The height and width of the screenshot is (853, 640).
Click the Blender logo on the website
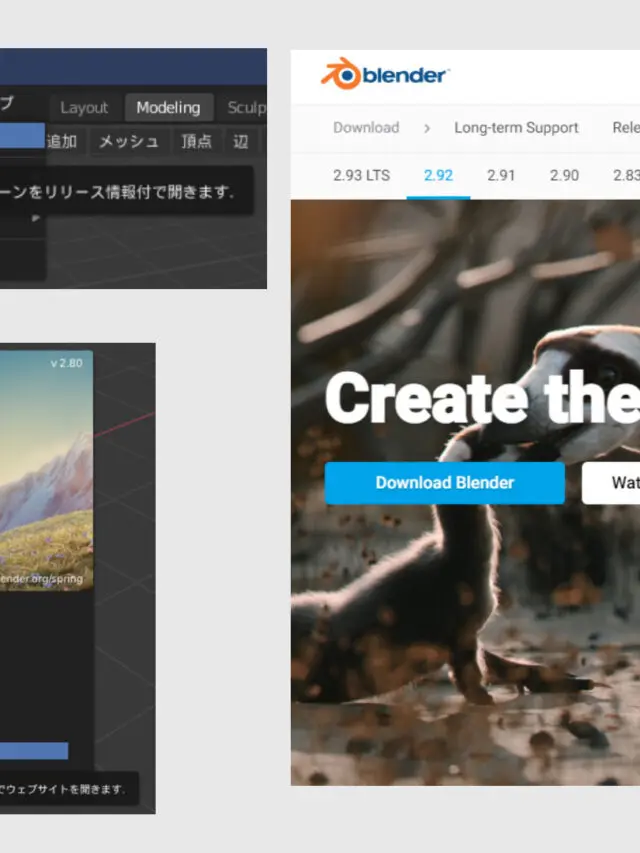tap(385, 74)
